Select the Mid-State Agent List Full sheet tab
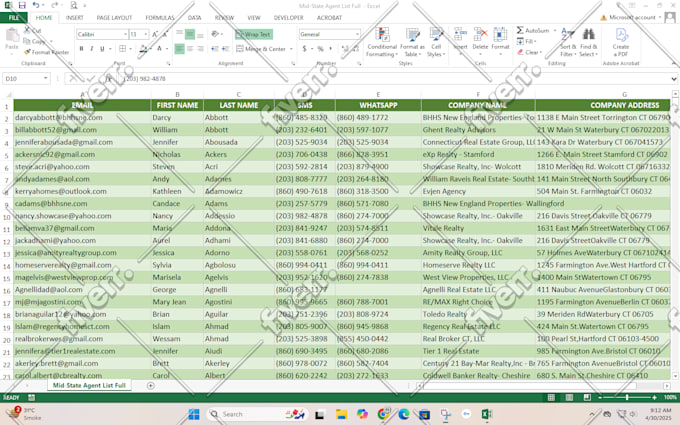This screenshot has height=425, width=680. 89,385
